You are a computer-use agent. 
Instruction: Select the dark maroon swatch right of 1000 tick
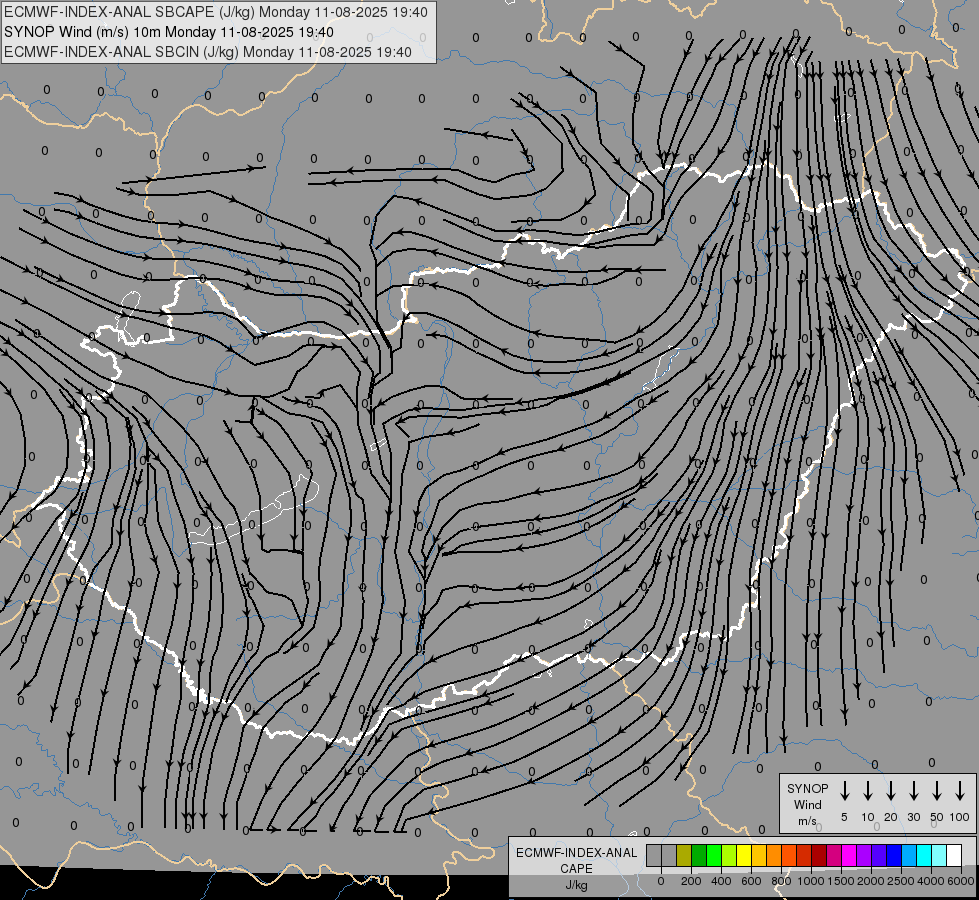click(x=819, y=855)
